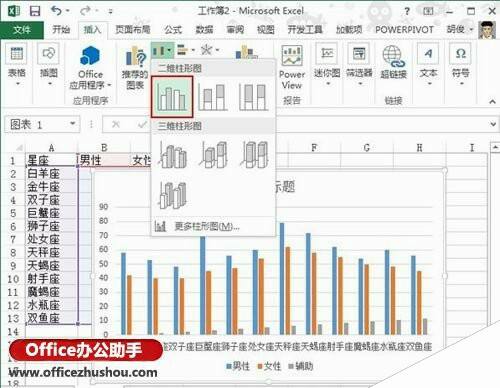Switch to the 开发工具 ribbon tab

[x=305, y=30]
